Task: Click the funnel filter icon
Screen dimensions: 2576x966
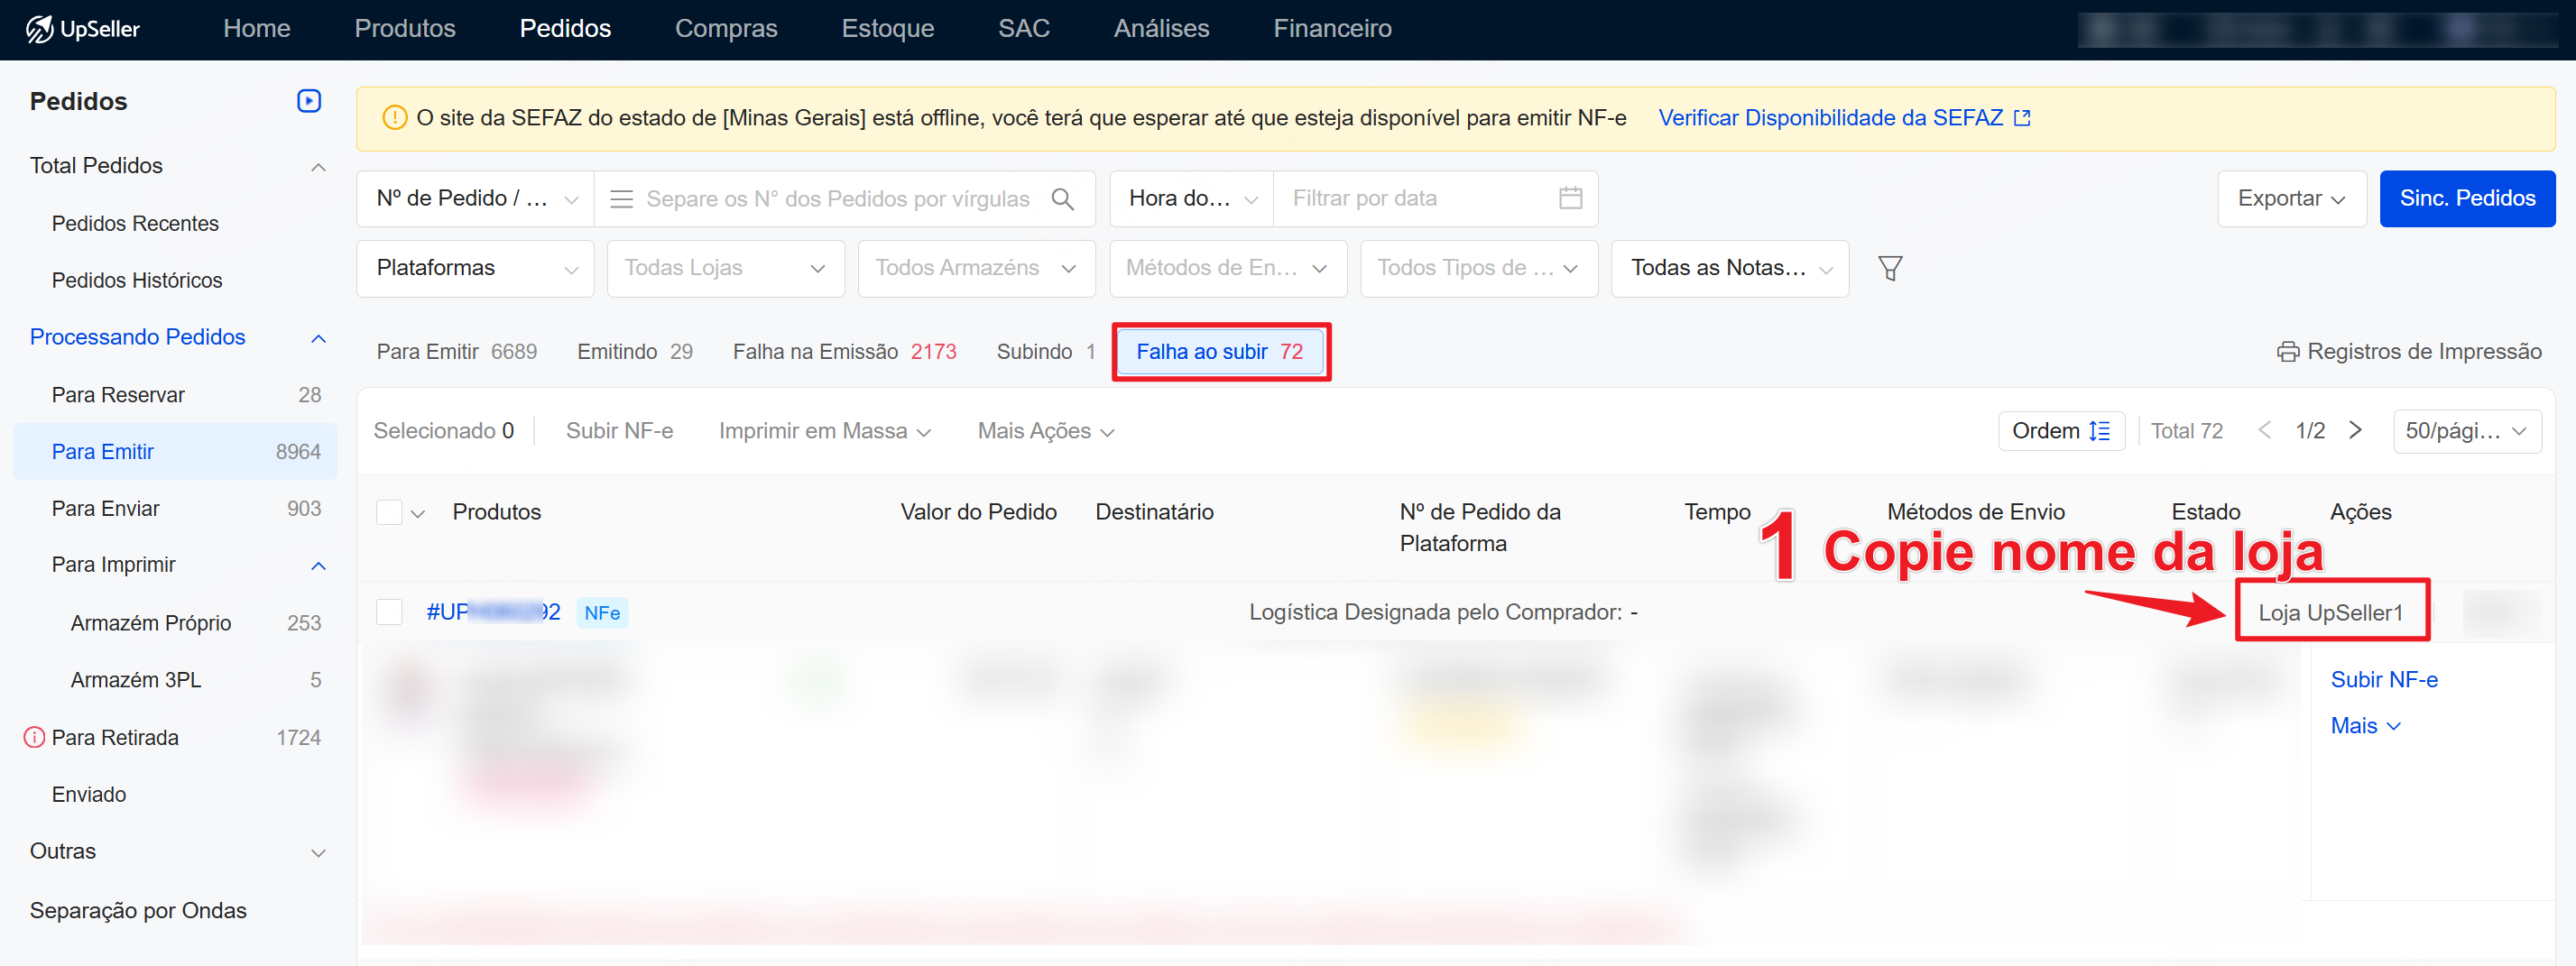Action: 1889,268
